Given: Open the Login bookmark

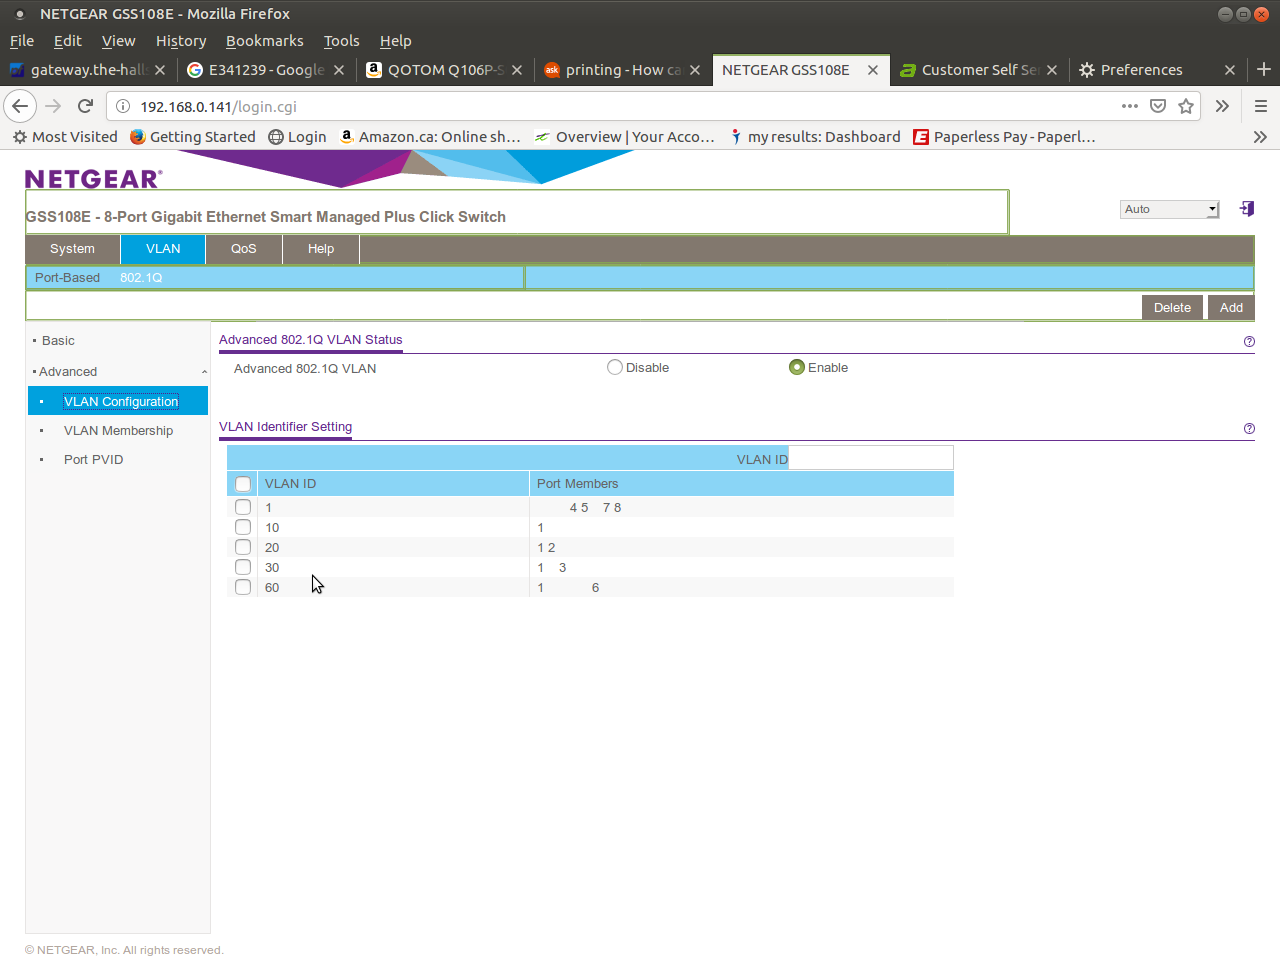Looking at the screenshot, I should [297, 137].
